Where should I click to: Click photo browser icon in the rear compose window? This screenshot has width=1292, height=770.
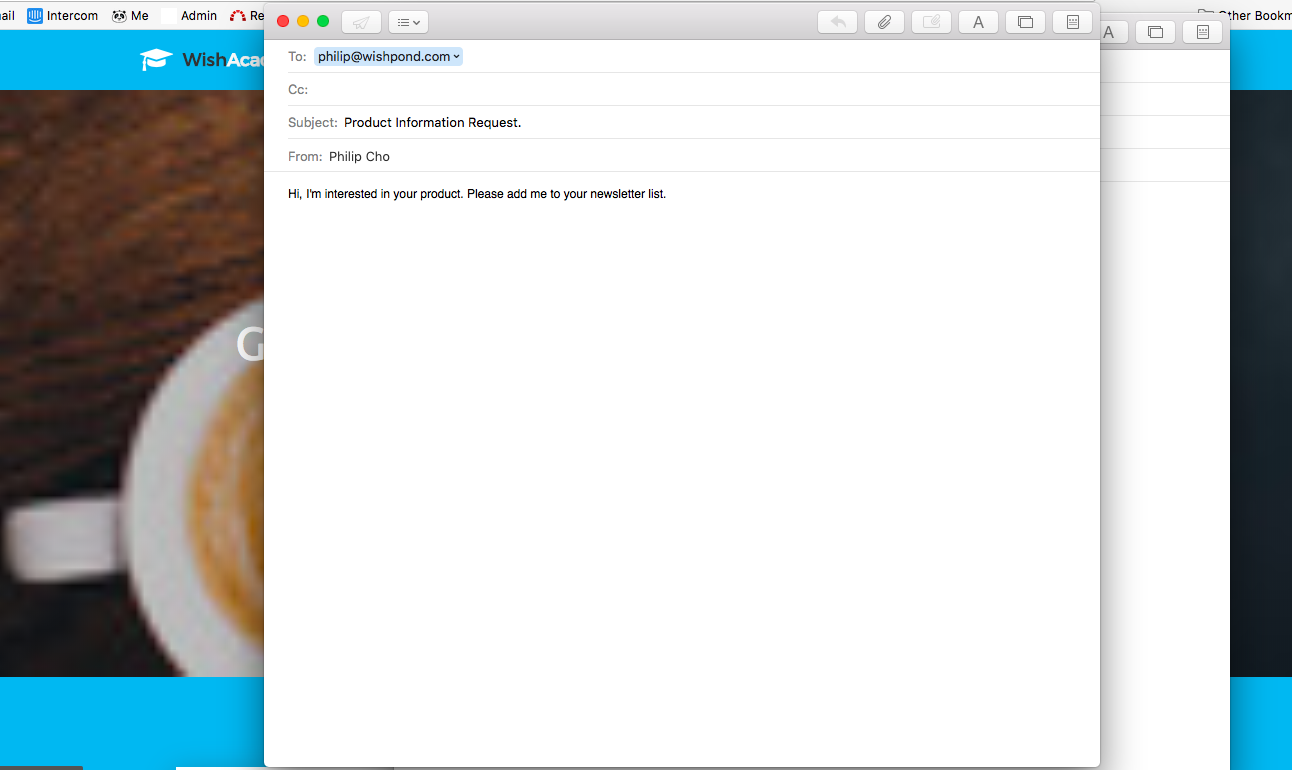[x=1155, y=32]
